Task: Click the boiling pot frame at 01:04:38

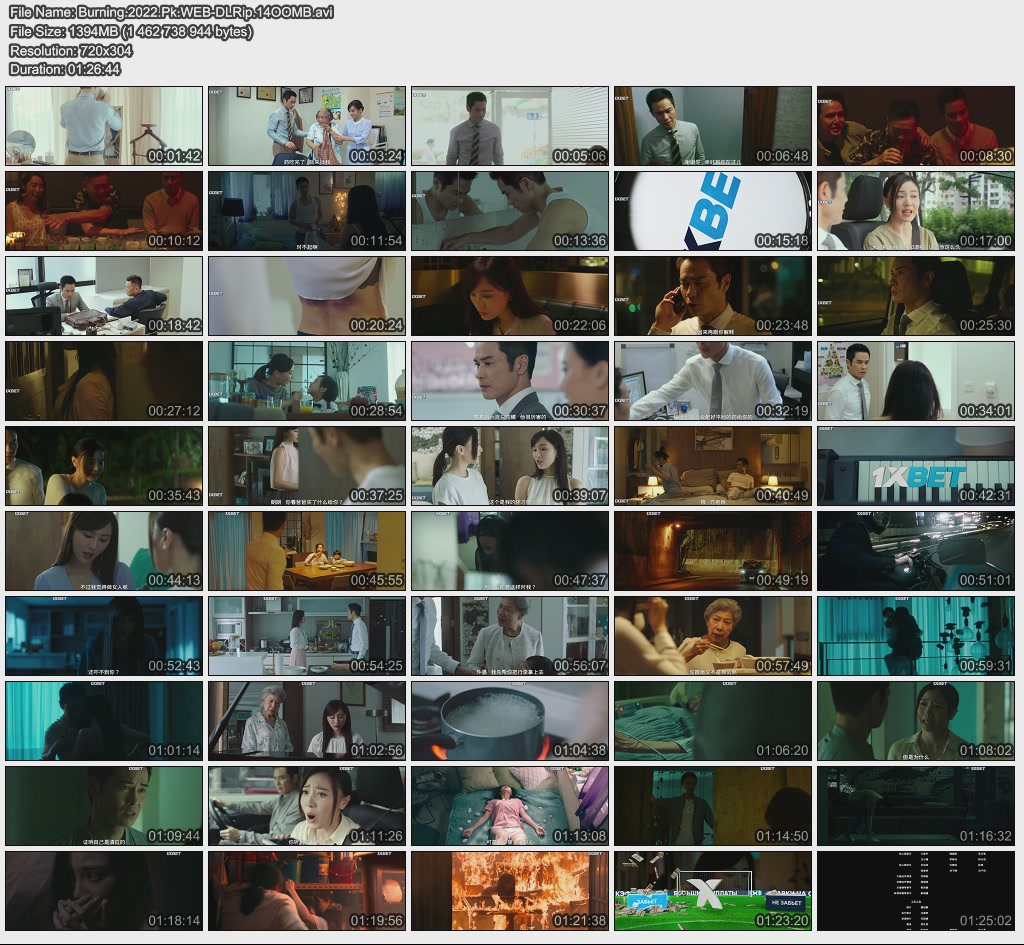Action: click(x=510, y=721)
